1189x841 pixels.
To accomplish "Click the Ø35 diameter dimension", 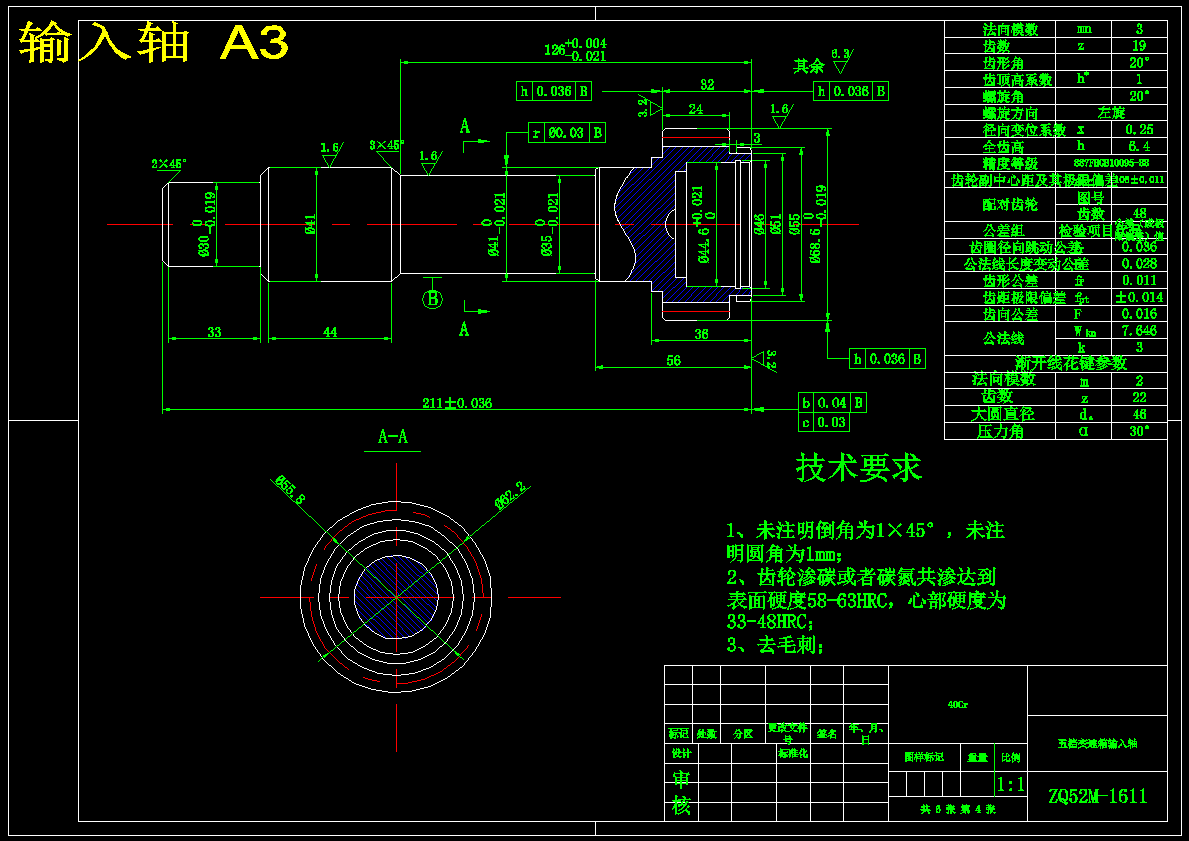I will tap(548, 225).
